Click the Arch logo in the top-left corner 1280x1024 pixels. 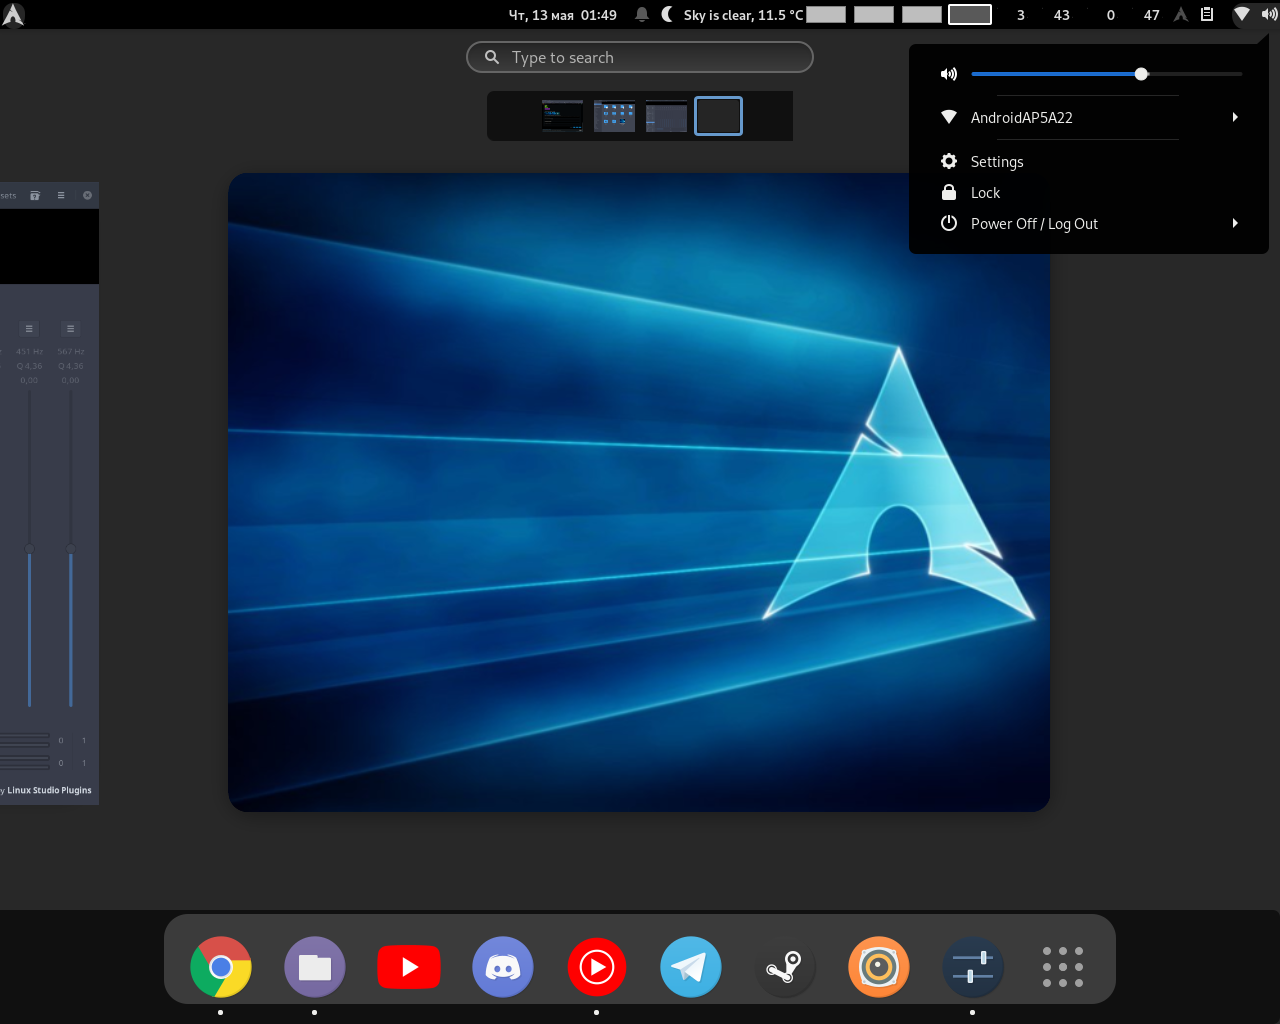point(13,14)
